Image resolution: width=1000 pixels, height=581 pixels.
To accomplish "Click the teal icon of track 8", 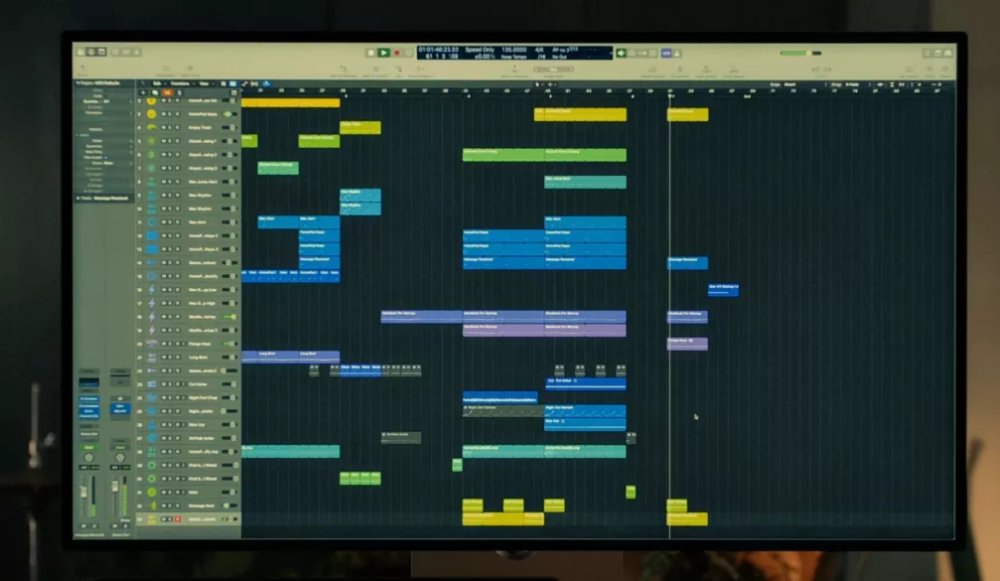I will click(x=151, y=182).
